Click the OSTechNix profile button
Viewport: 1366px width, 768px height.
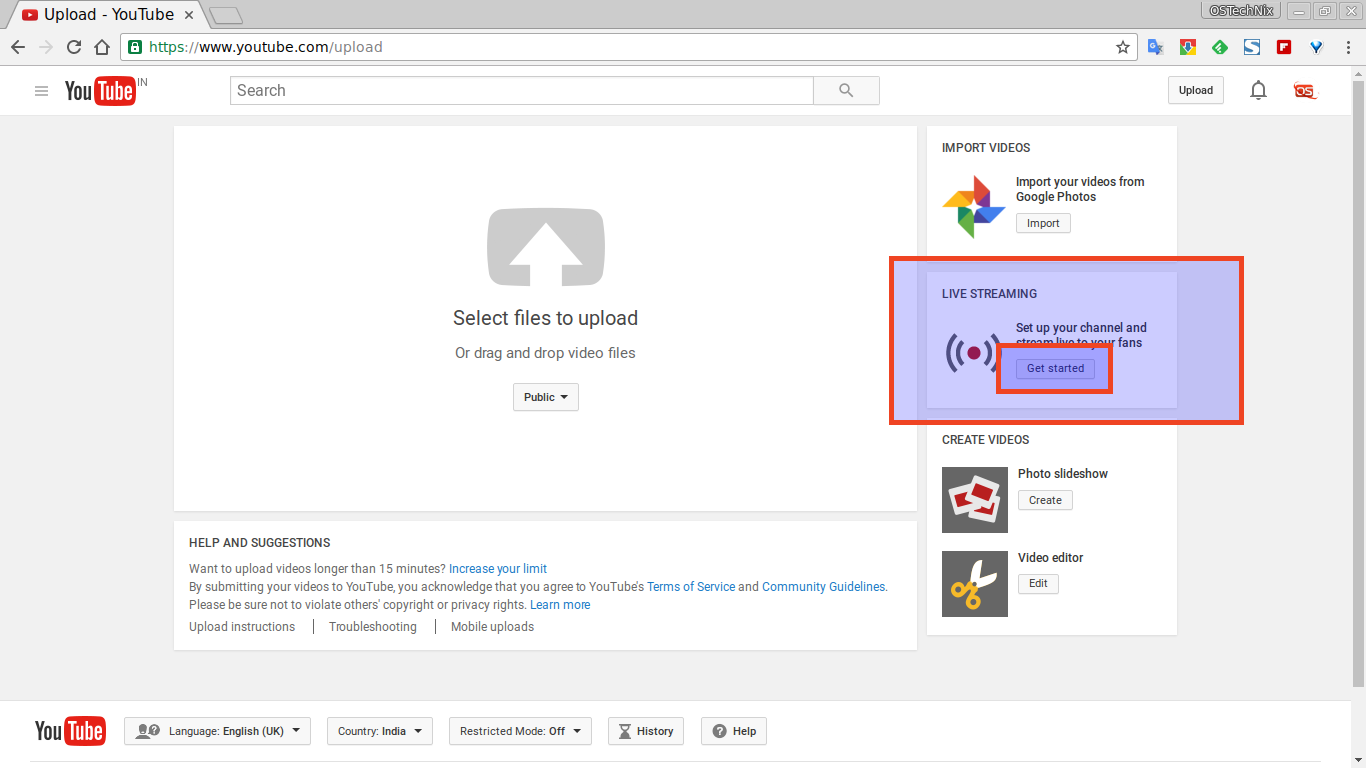(x=1241, y=11)
